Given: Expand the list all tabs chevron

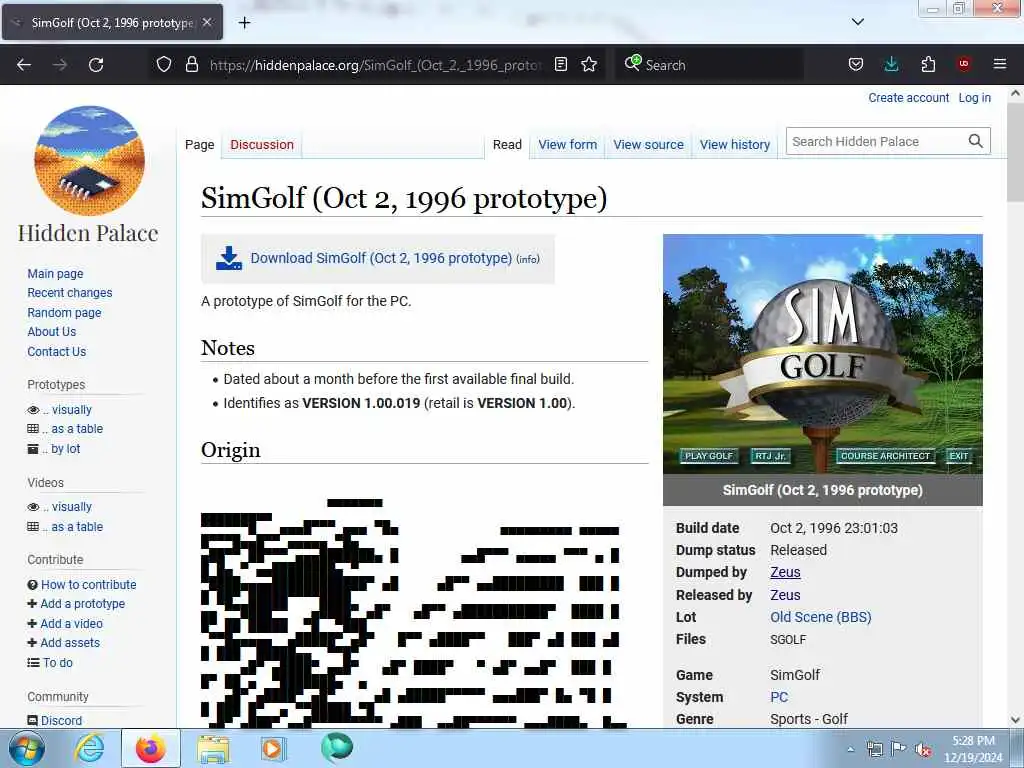Looking at the screenshot, I should [x=858, y=22].
